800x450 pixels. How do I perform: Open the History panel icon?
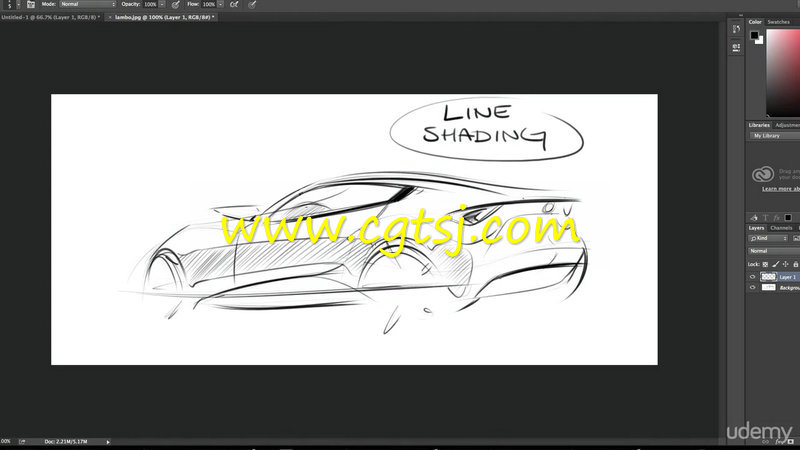pos(736,29)
